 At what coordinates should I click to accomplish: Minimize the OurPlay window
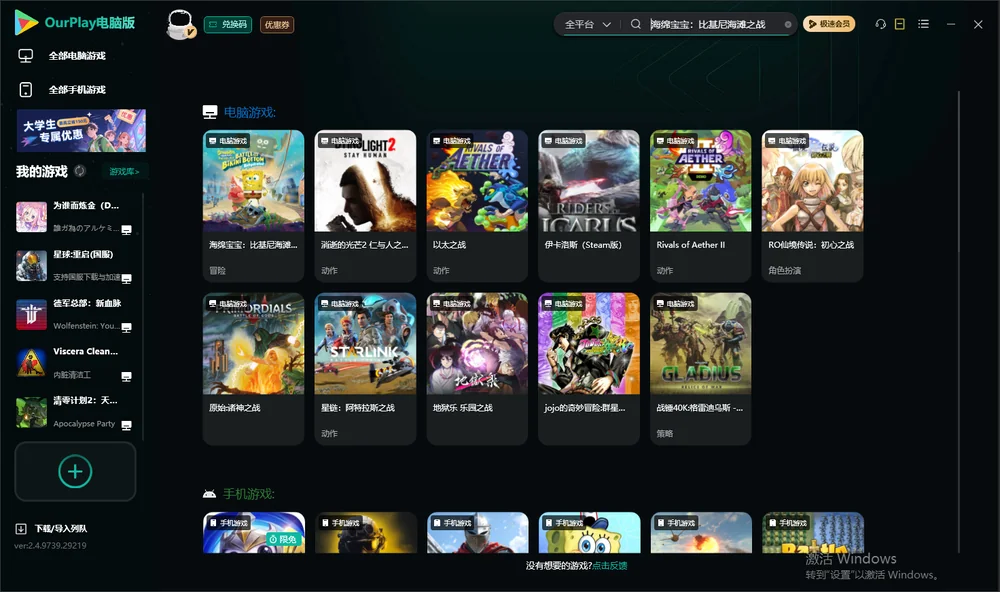tap(951, 24)
